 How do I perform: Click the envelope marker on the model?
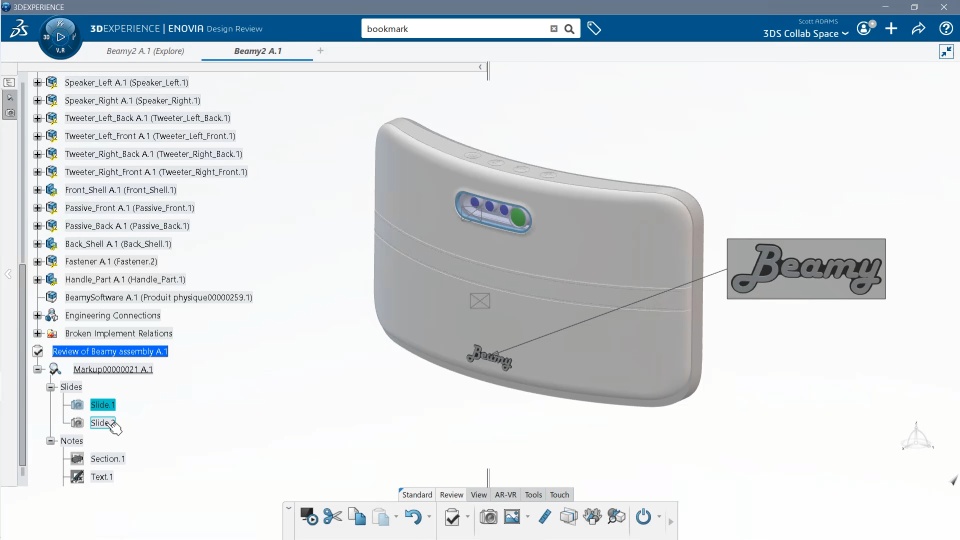coord(480,301)
